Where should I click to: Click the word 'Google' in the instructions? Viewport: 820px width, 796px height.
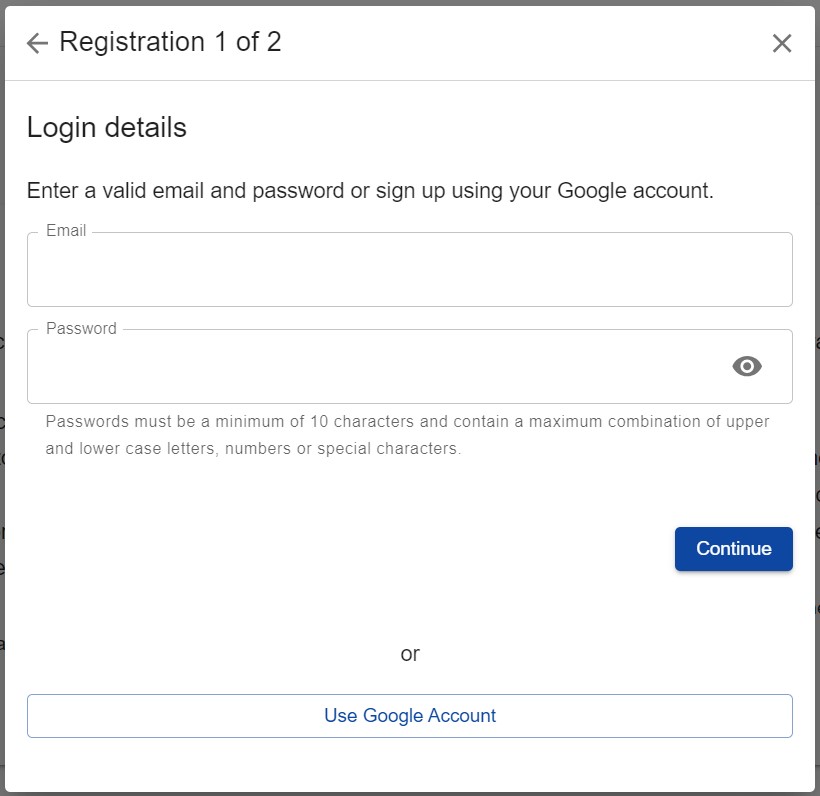tap(592, 191)
